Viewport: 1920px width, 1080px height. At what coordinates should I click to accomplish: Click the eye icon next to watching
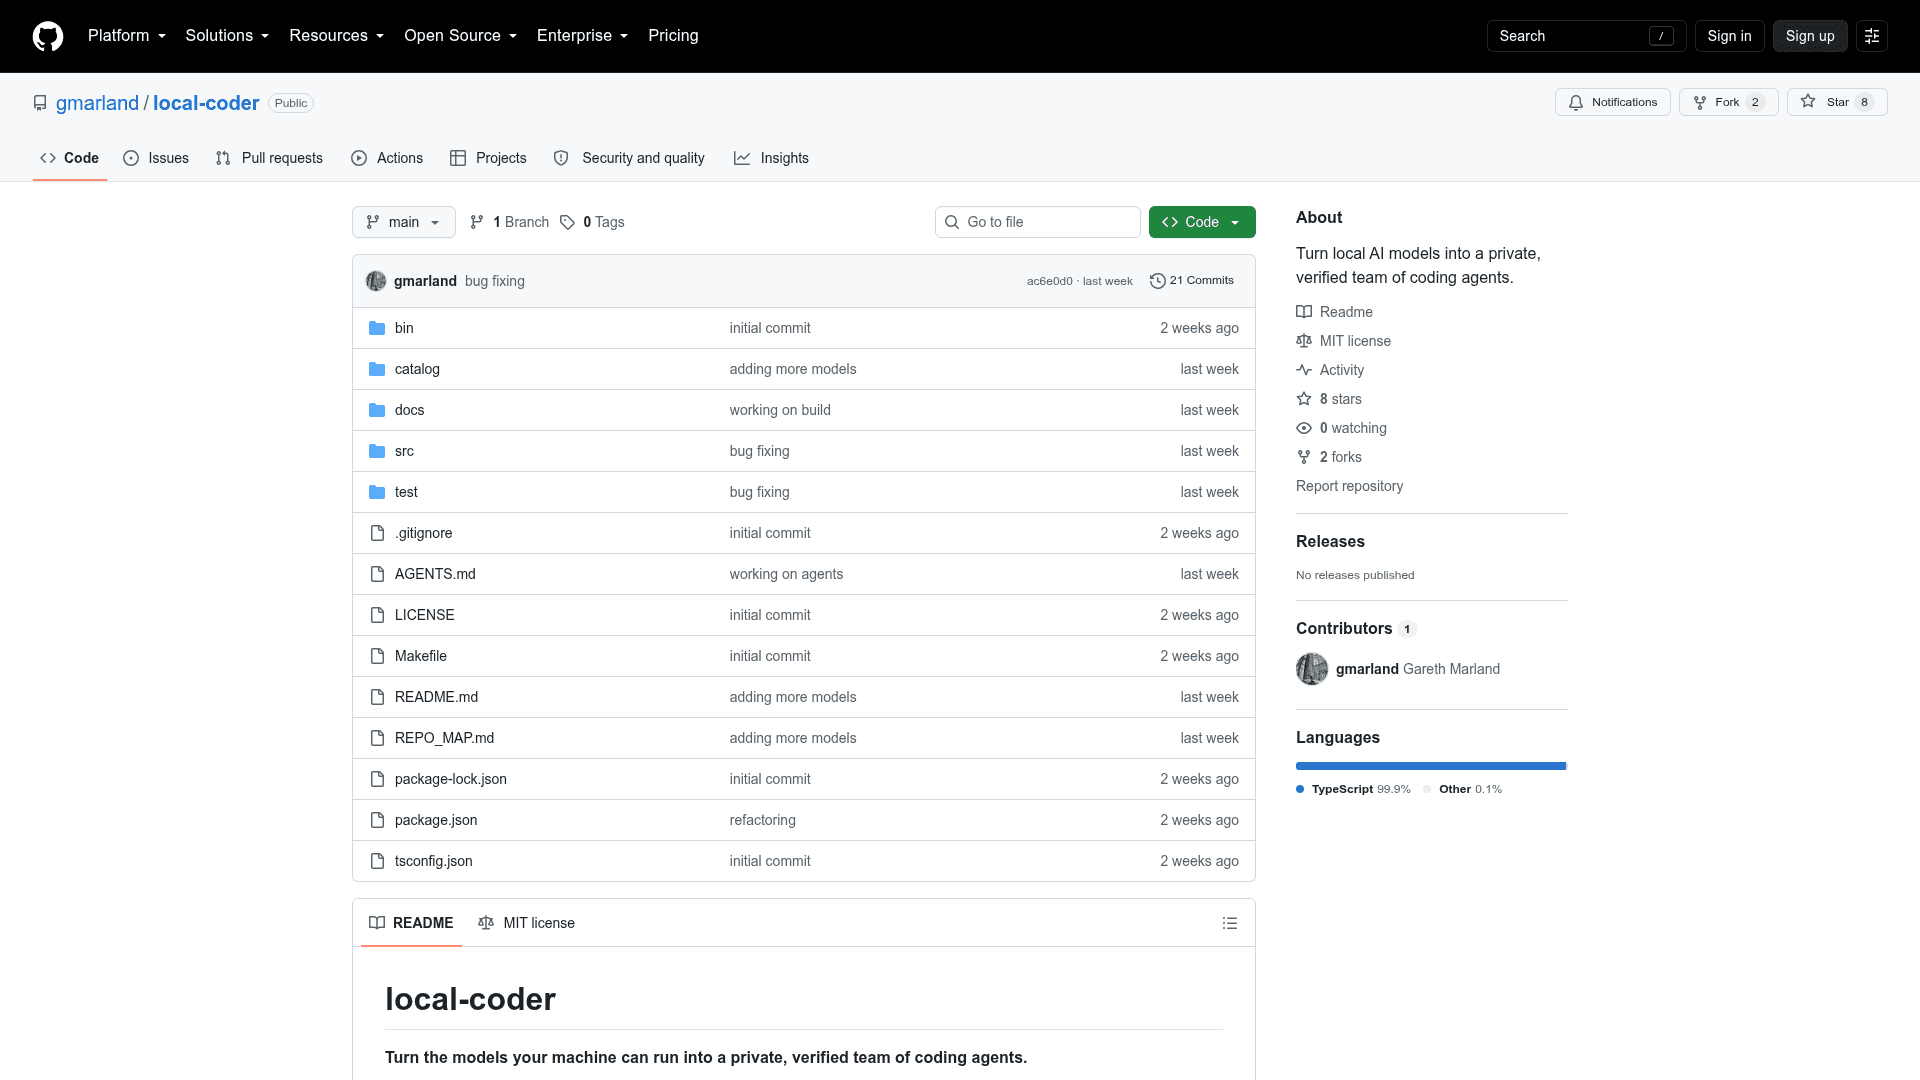coord(1304,428)
